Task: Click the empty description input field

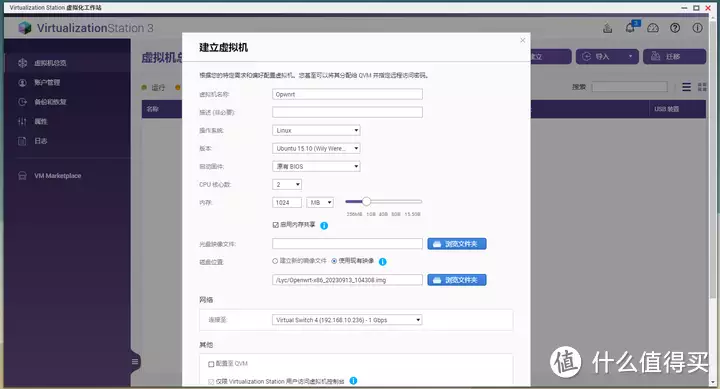Action: pos(347,112)
